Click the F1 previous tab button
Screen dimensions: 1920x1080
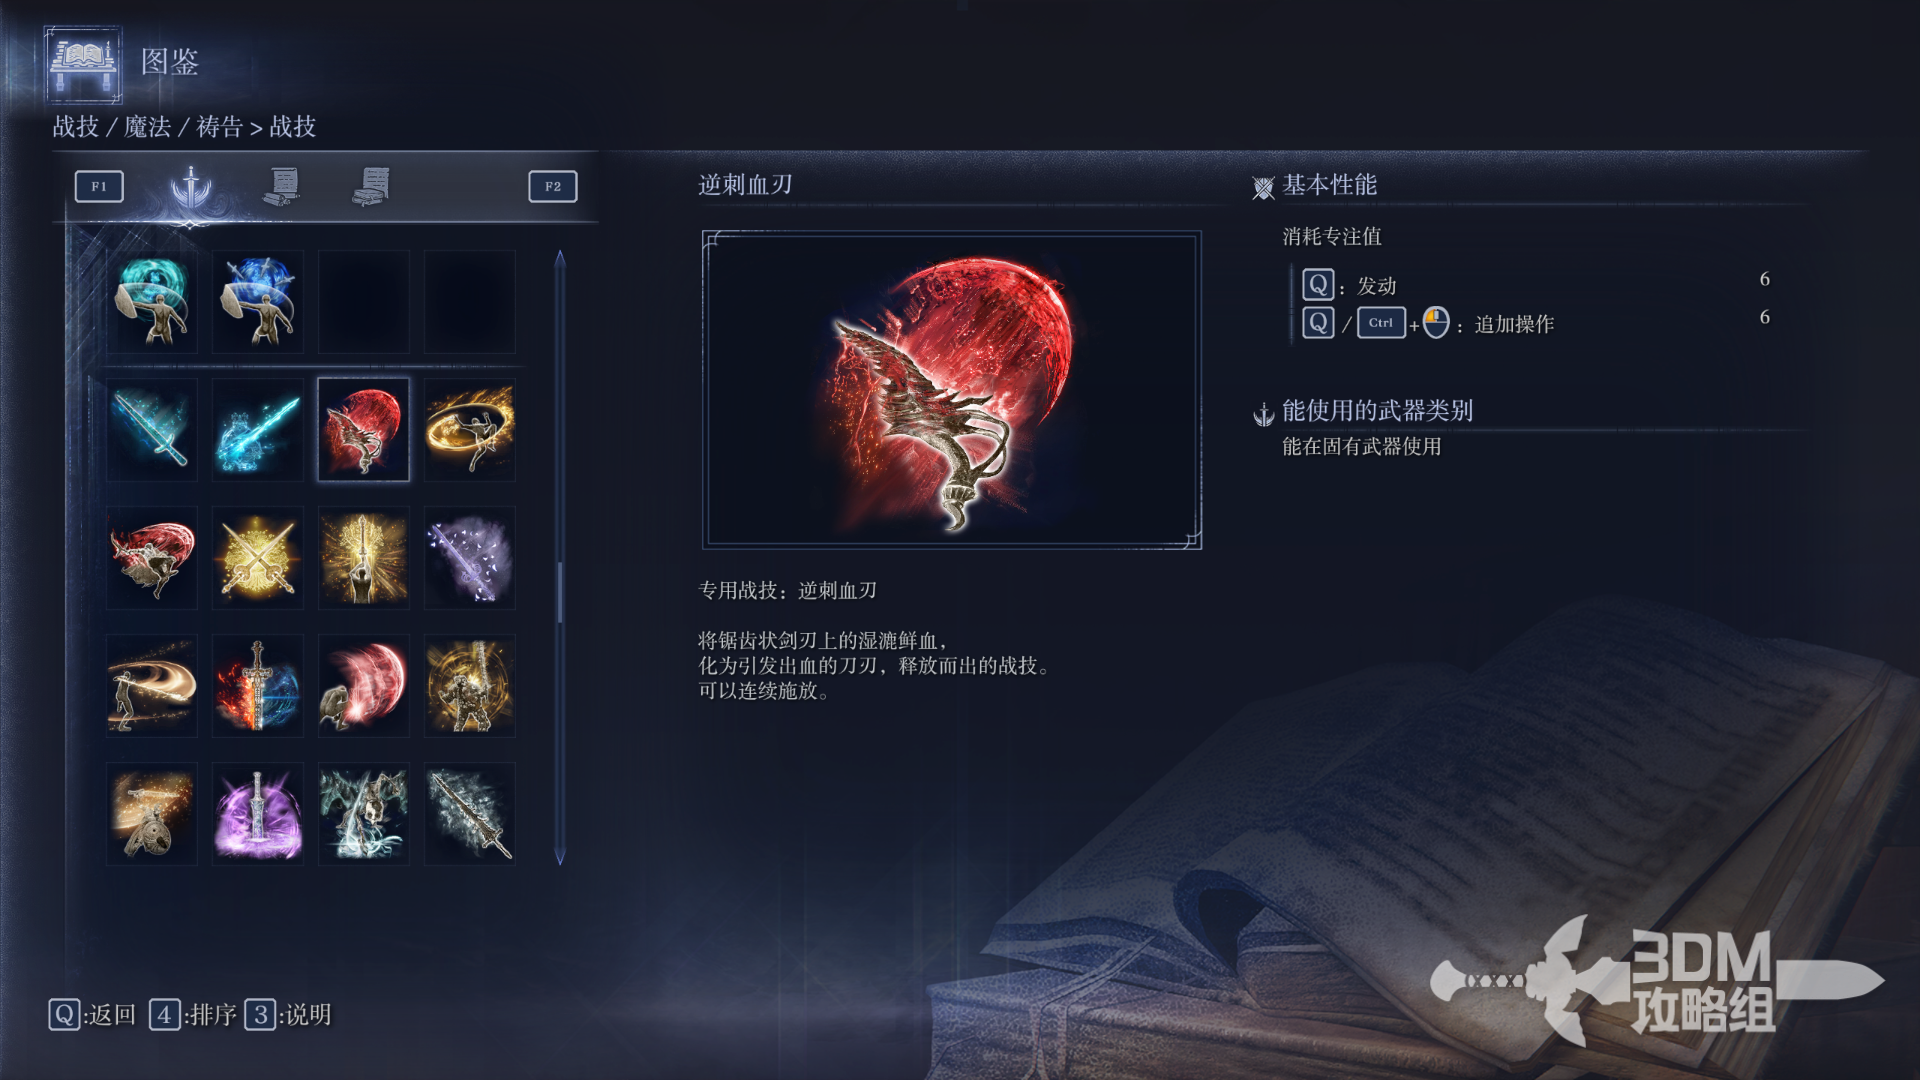pos(99,186)
